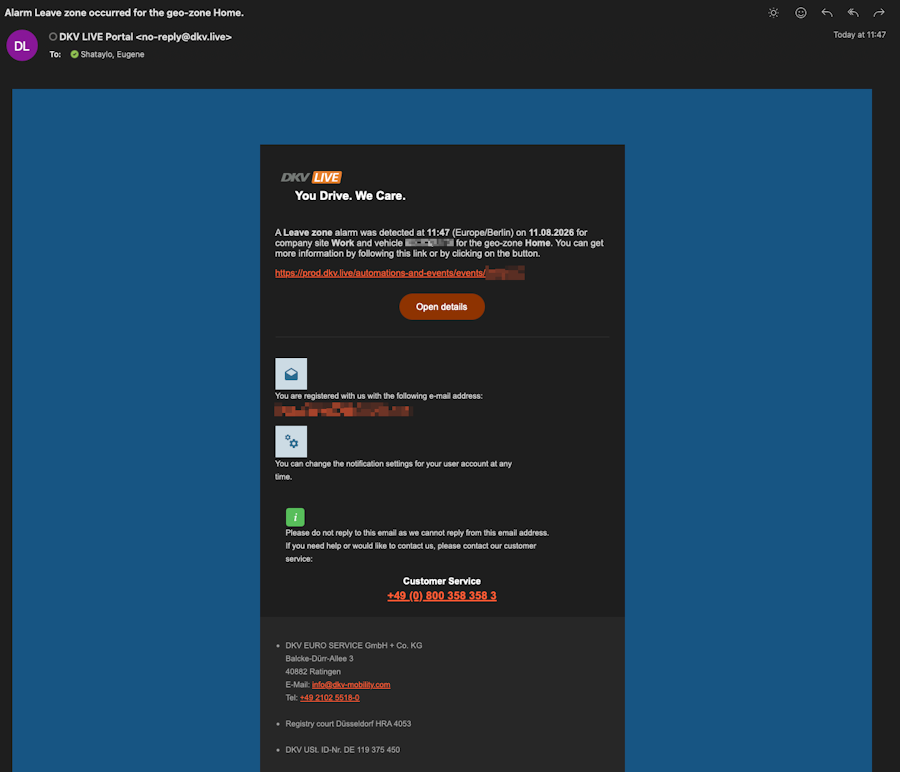Viewport: 900px width, 772px height.
Task: Click the Open details button
Action: coord(441,307)
